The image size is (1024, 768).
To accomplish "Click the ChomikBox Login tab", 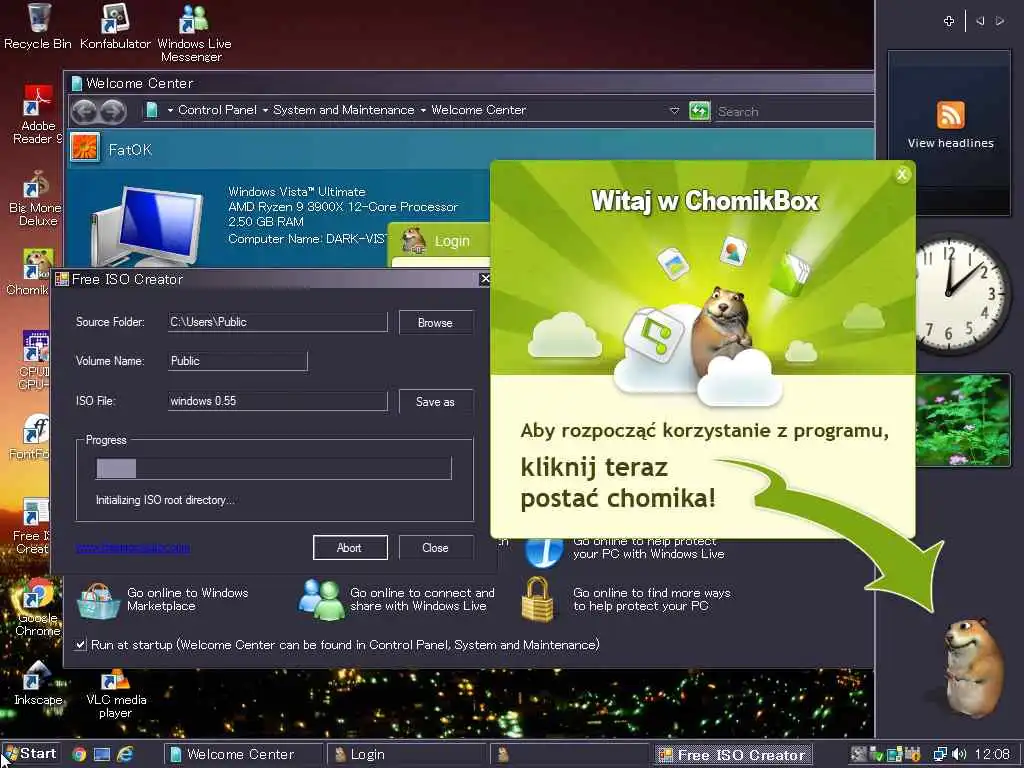I will click(x=439, y=241).
